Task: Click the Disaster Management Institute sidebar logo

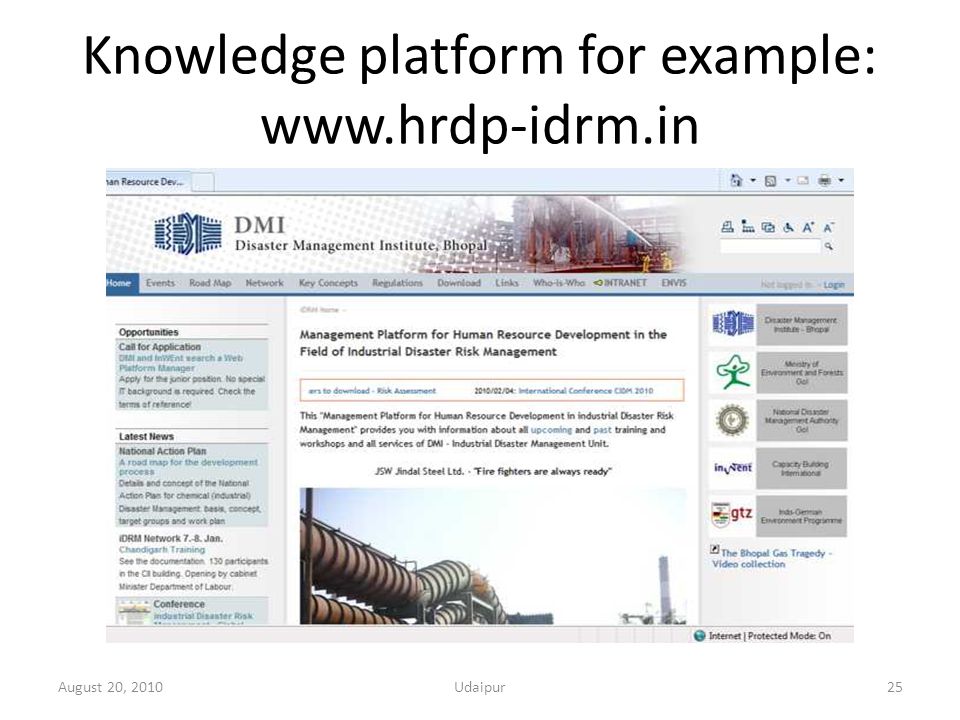Action: tap(733, 323)
